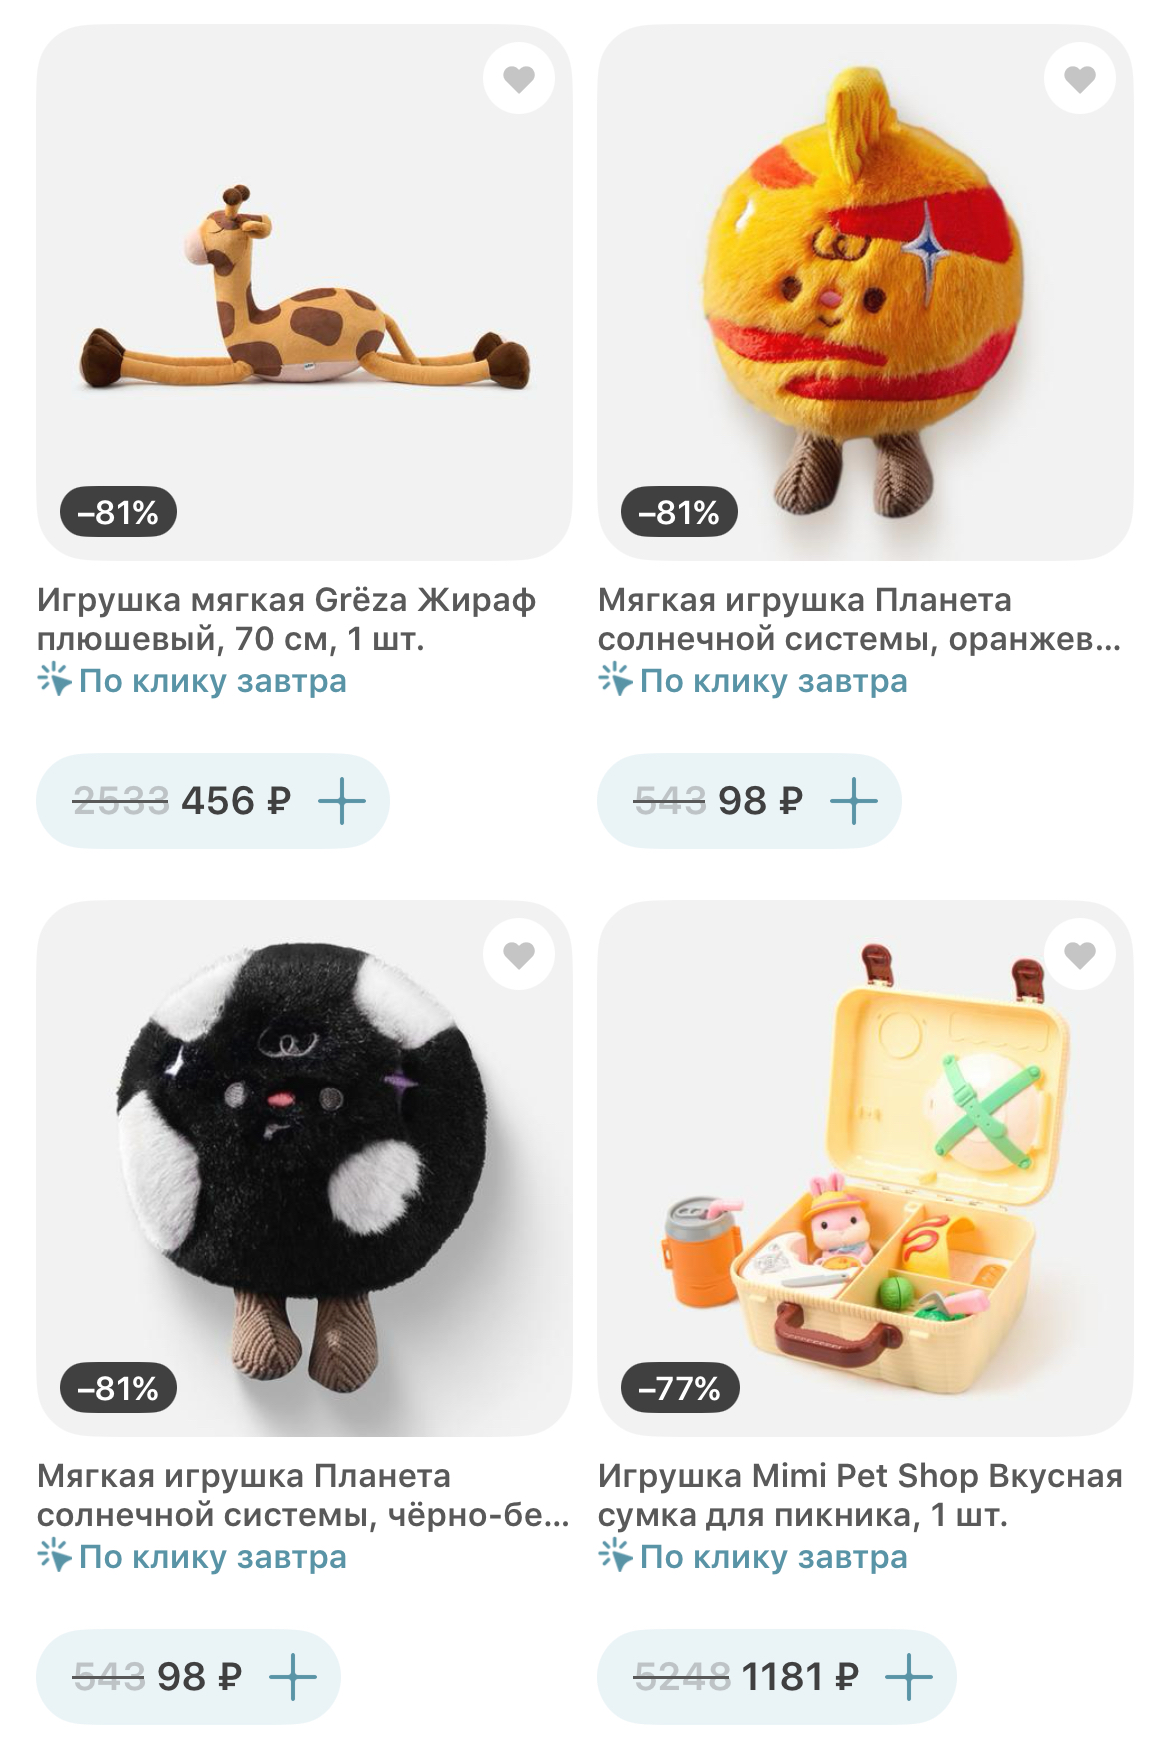Tap plus next to orange planet 98 ₽
Viewport: 1170px width, 1740px height.
tap(854, 801)
